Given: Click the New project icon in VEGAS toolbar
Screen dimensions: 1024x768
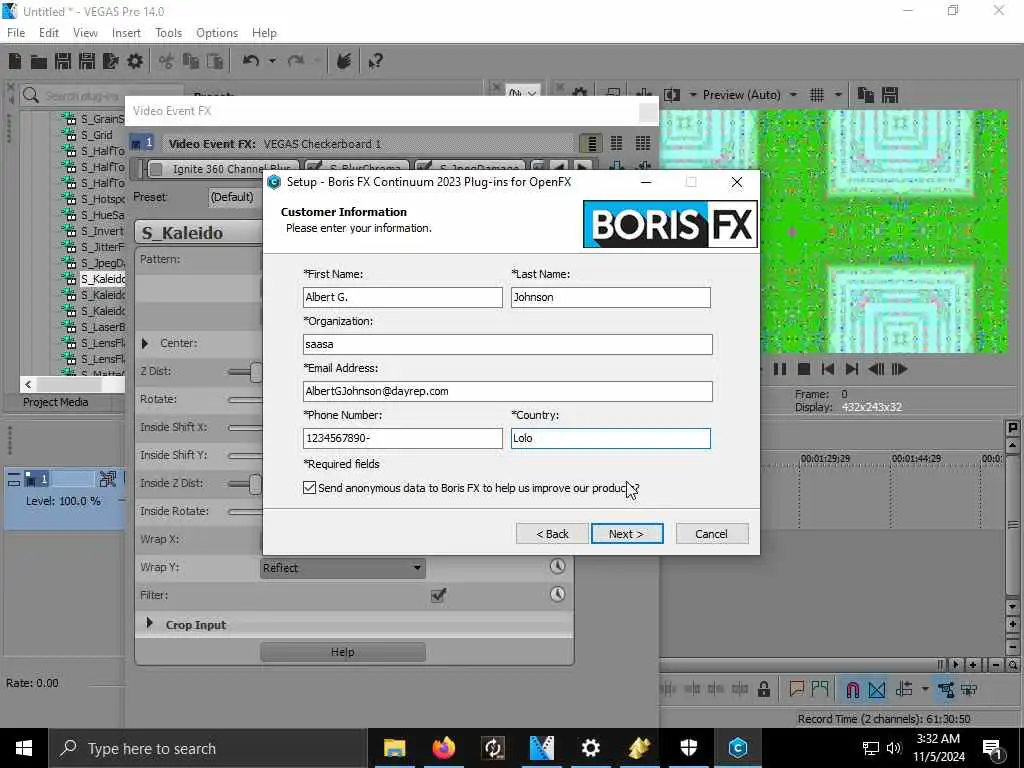Looking at the screenshot, I should tap(14, 61).
